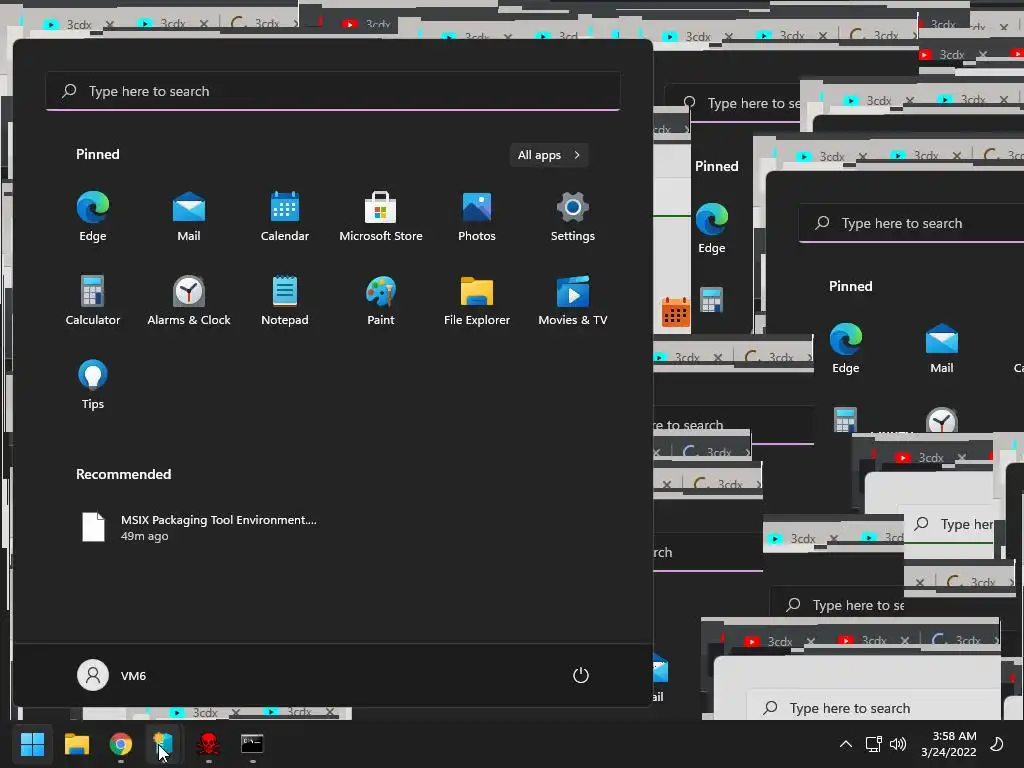The height and width of the screenshot is (768, 1024).
Task: Click Edge beside Mail in background Start copy
Action: [846, 349]
